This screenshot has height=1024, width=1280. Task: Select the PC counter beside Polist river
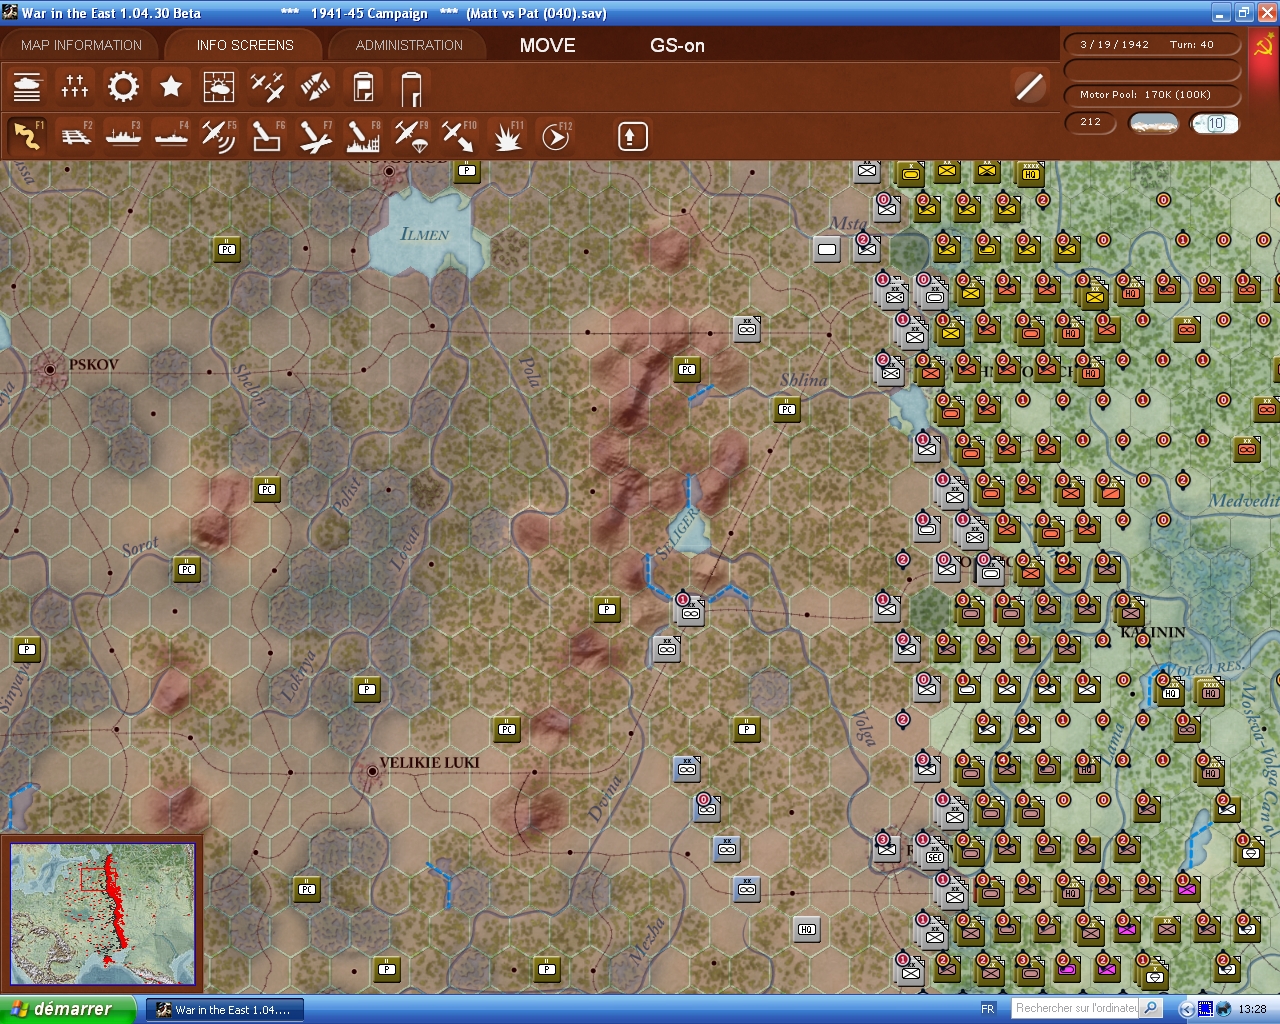[x=267, y=489]
